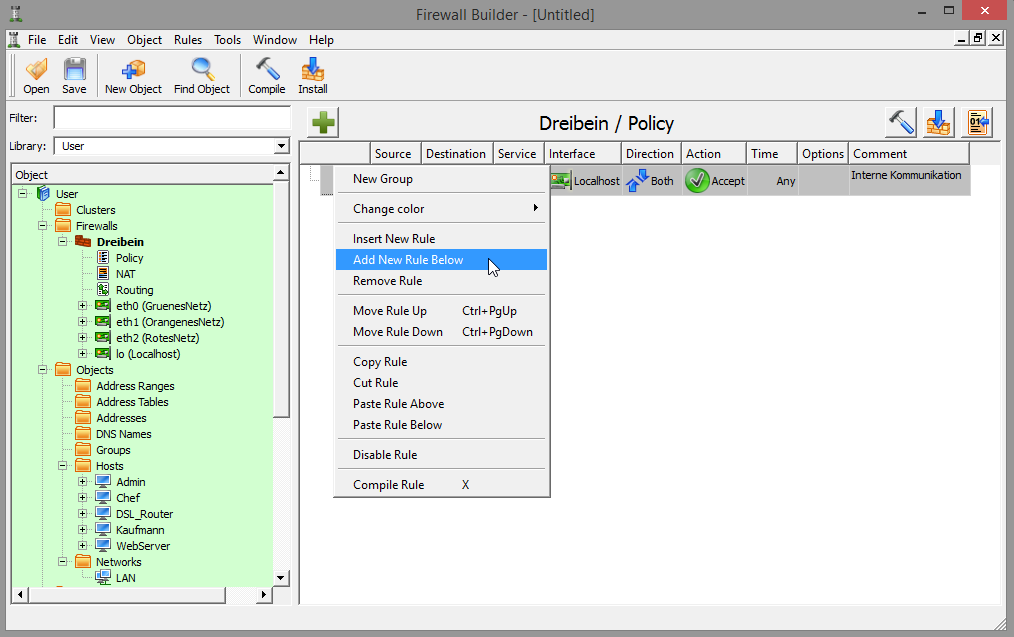Click the Open toolbar icon
The height and width of the screenshot is (637, 1014).
[x=36, y=70]
